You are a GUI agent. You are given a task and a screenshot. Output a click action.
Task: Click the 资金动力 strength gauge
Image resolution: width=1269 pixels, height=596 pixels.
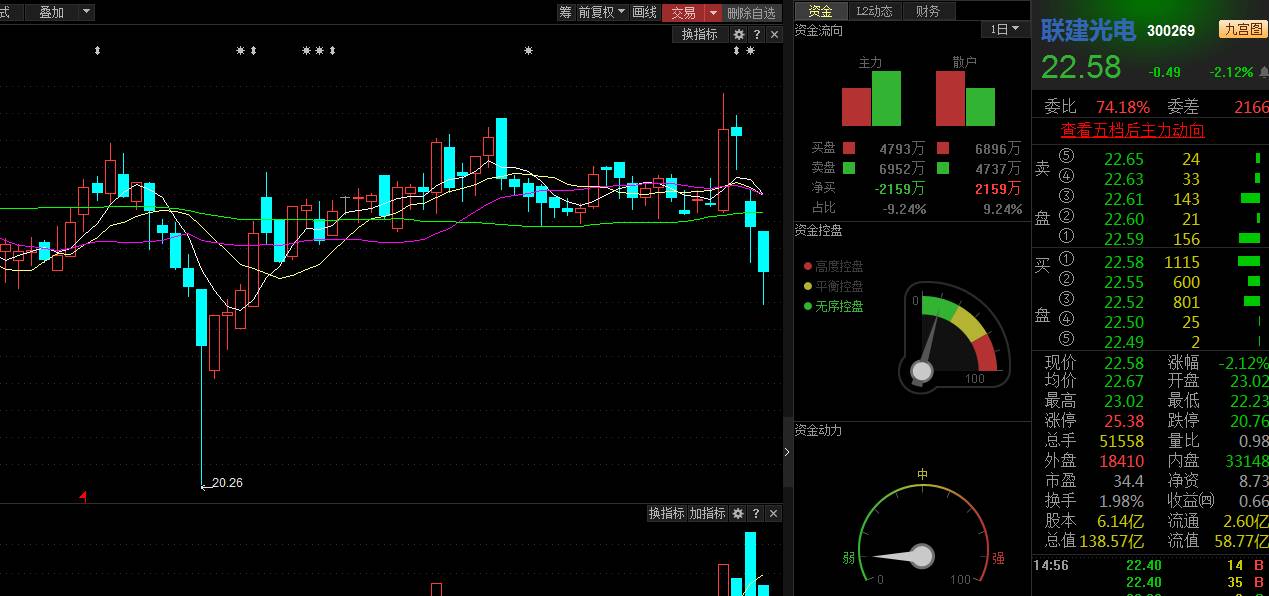(922, 535)
